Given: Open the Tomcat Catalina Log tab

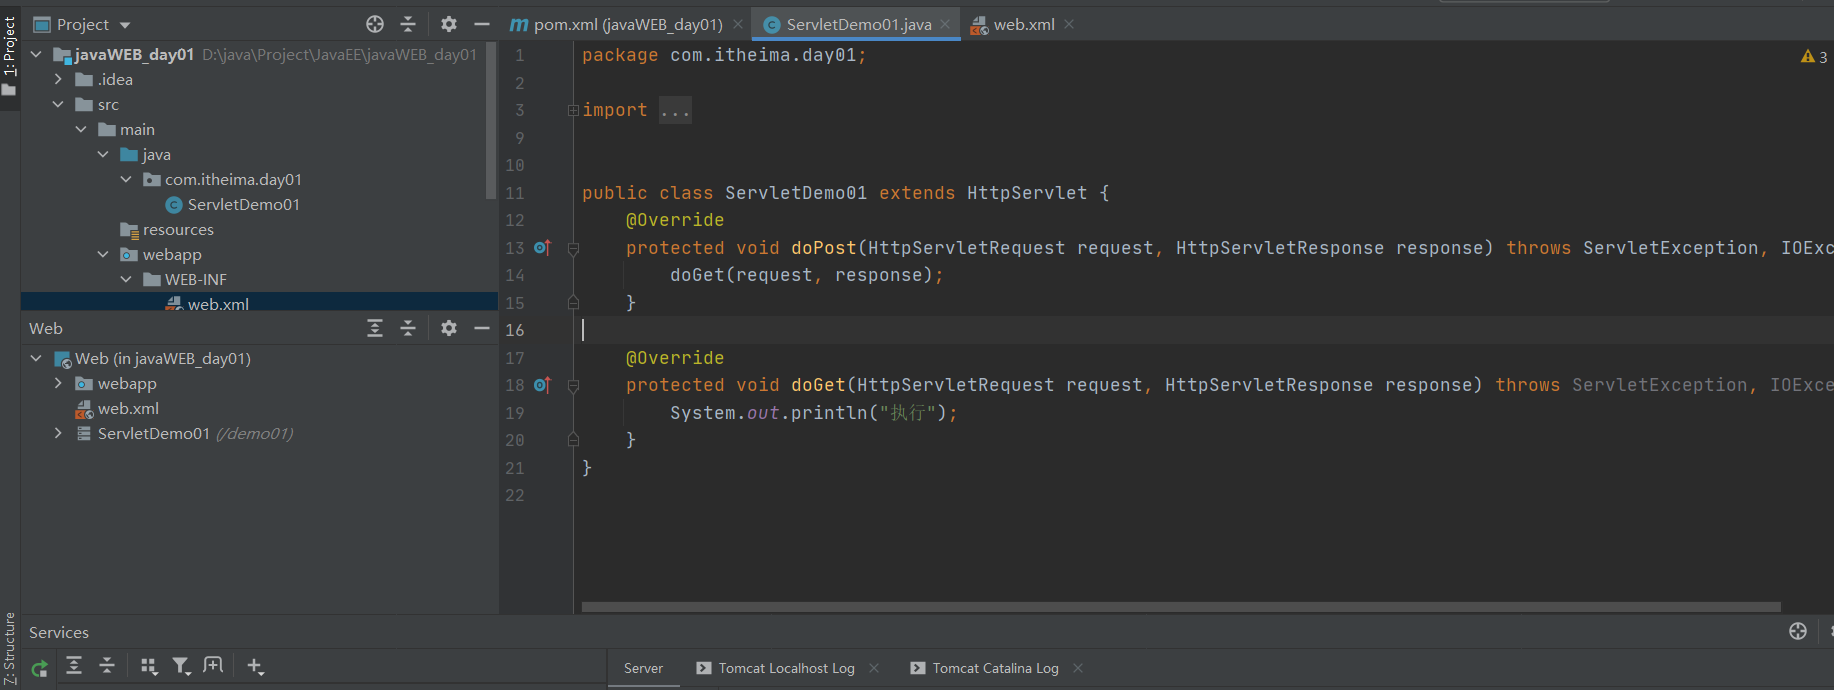Looking at the screenshot, I should pos(985,668).
